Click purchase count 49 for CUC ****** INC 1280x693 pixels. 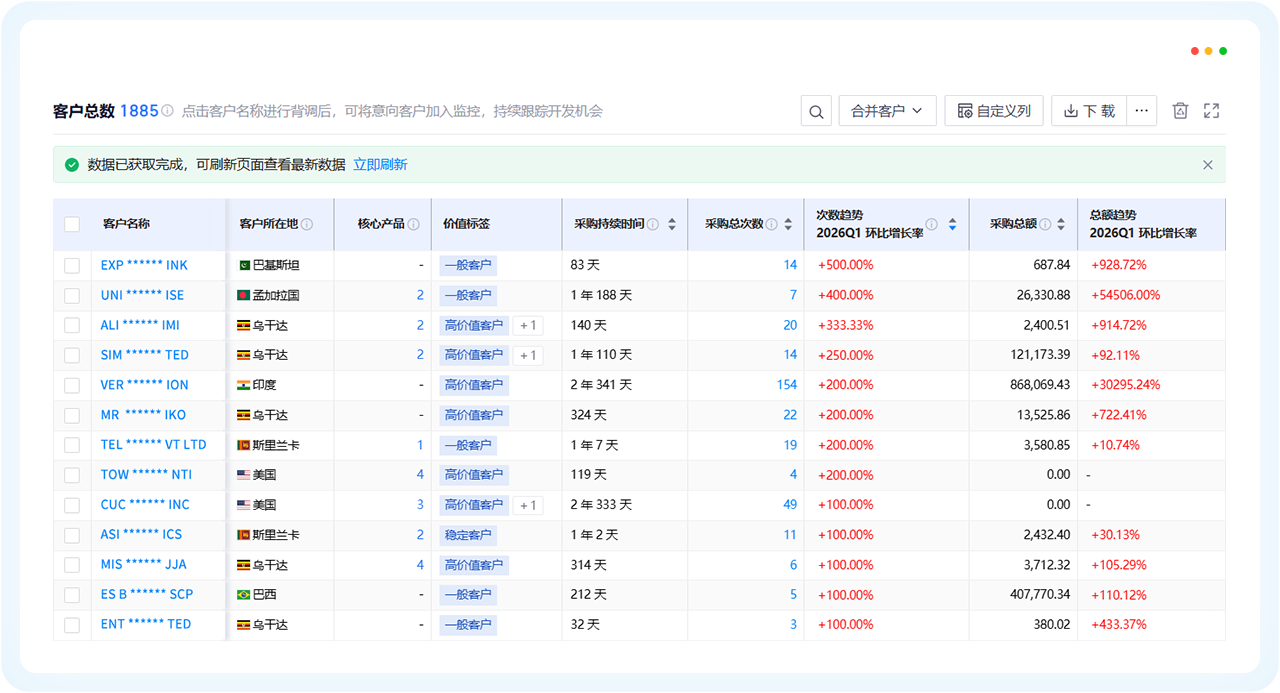click(x=790, y=505)
